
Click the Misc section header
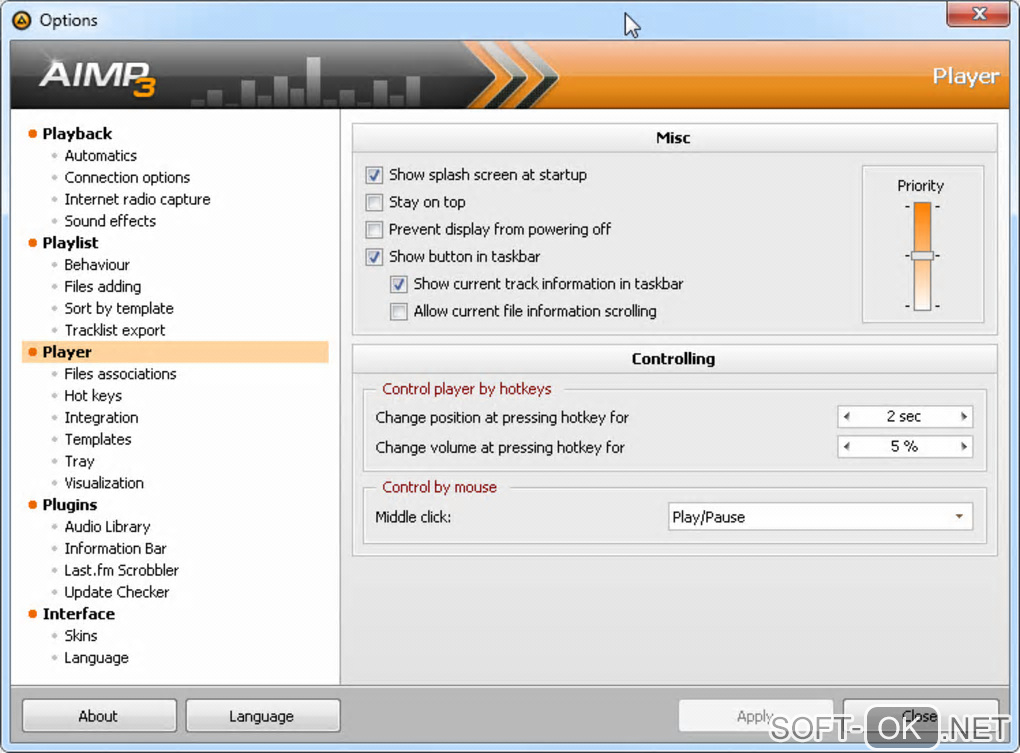coord(674,138)
